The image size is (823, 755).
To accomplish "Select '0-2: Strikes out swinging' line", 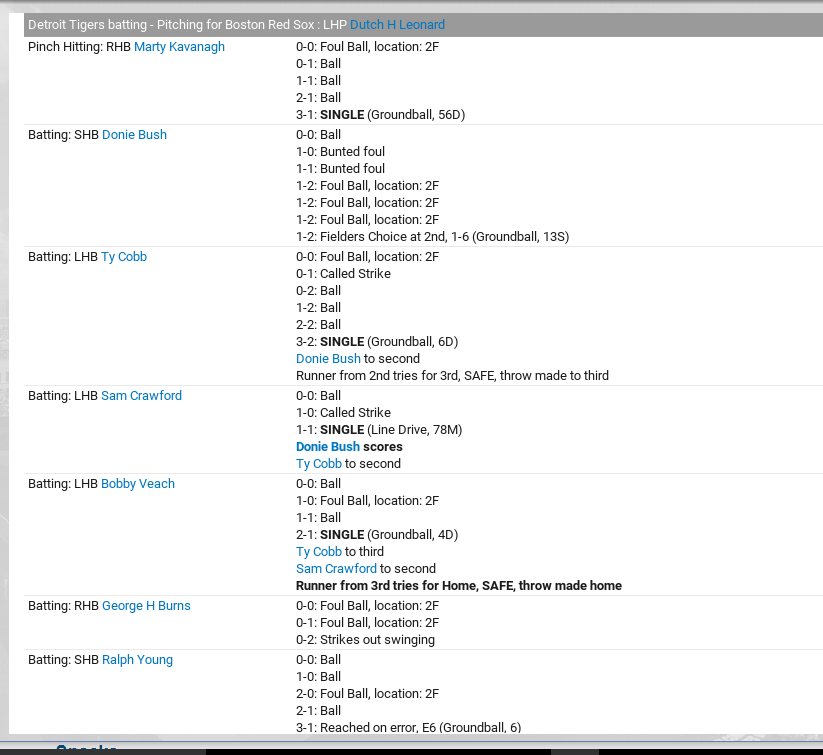I will coord(365,640).
